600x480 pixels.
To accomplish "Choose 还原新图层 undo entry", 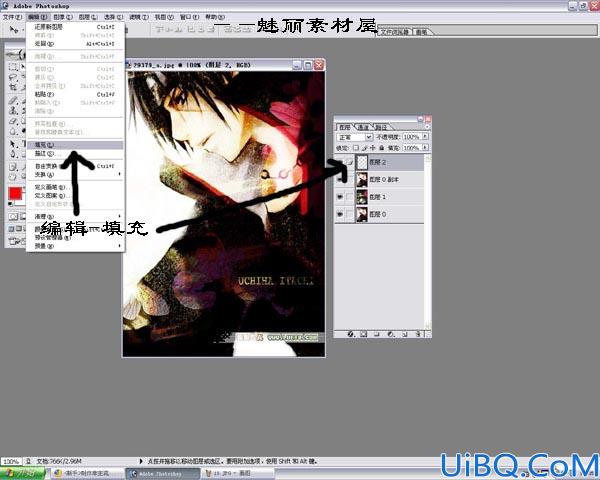I will (75, 27).
